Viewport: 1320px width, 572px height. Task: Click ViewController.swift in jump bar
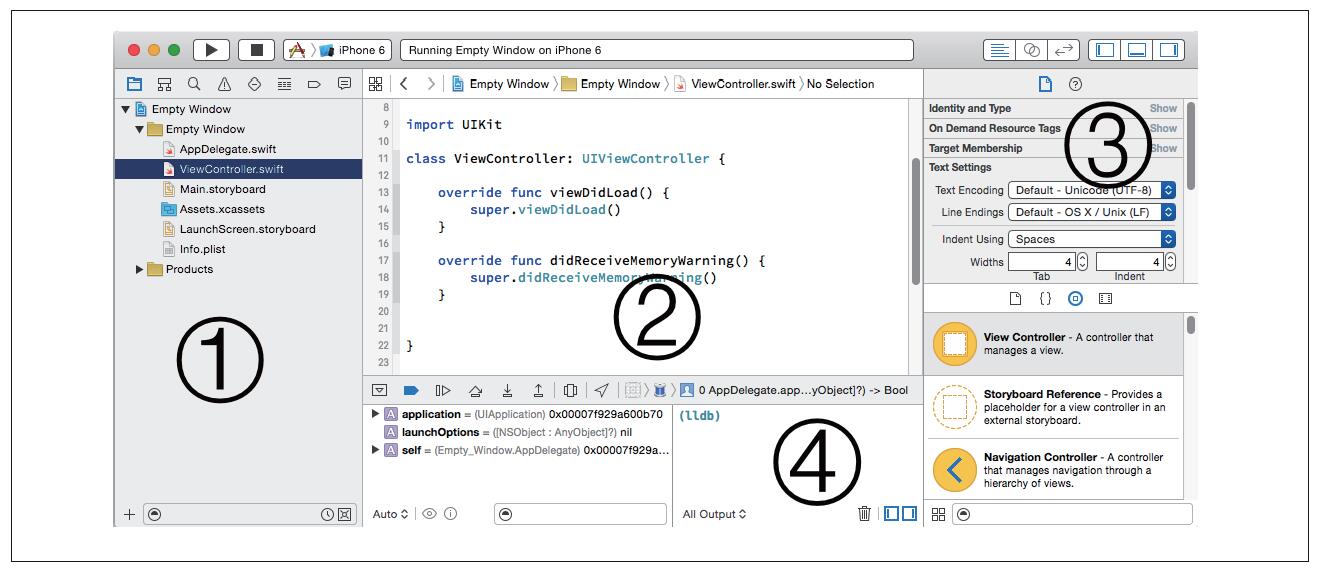pyautogui.click(x=734, y=84)
